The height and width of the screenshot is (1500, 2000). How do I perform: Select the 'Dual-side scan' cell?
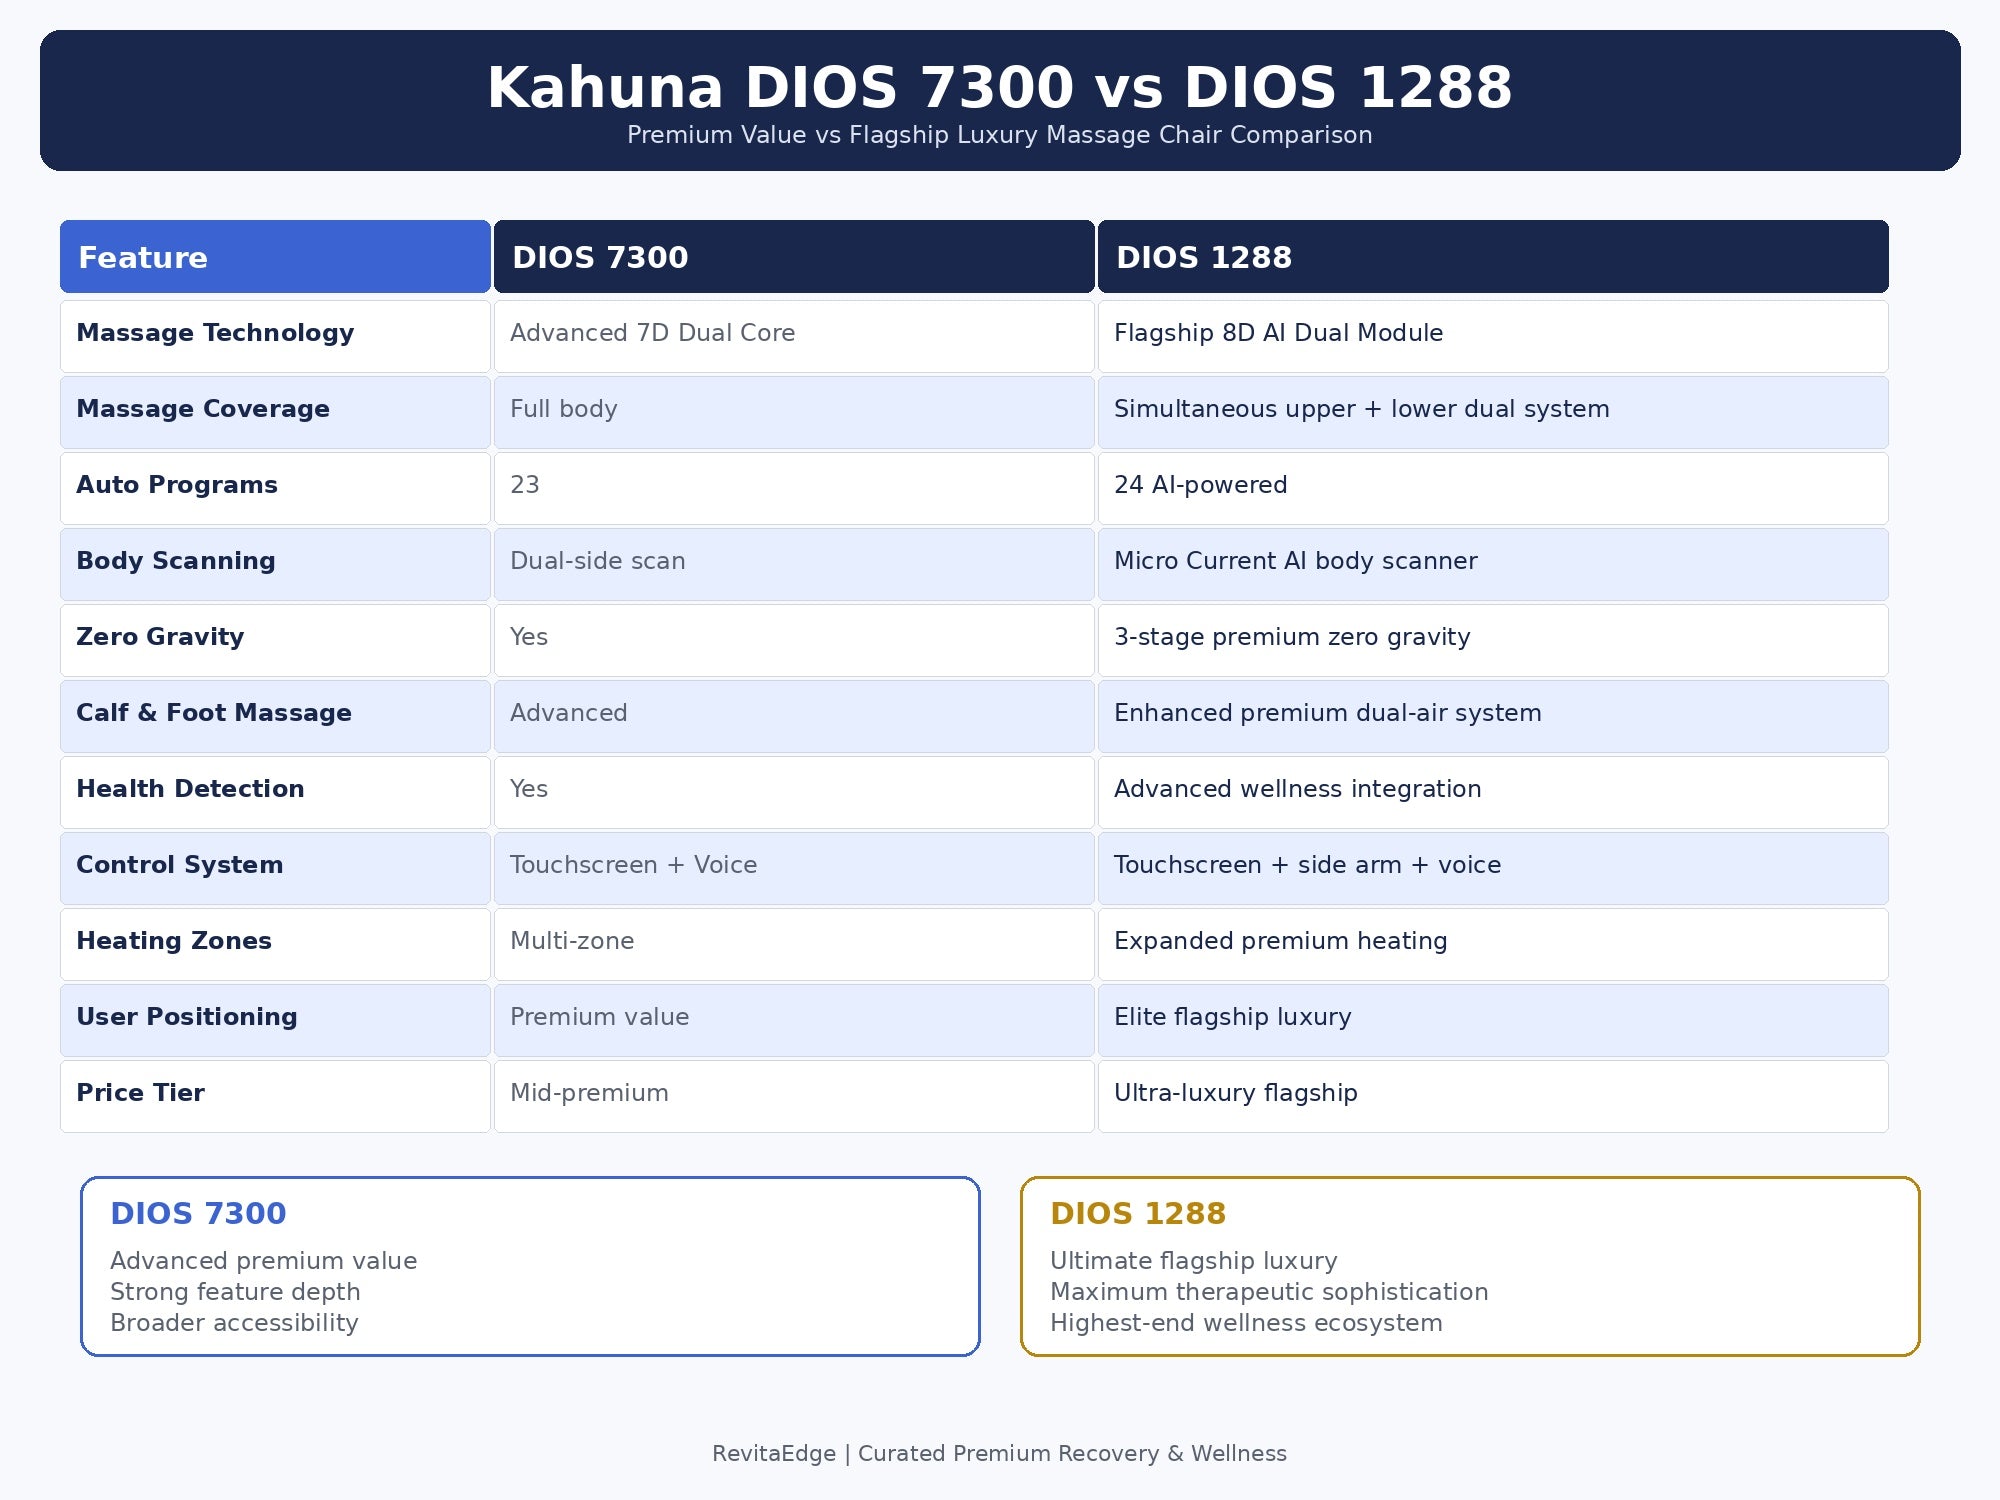tap(794, 565)
